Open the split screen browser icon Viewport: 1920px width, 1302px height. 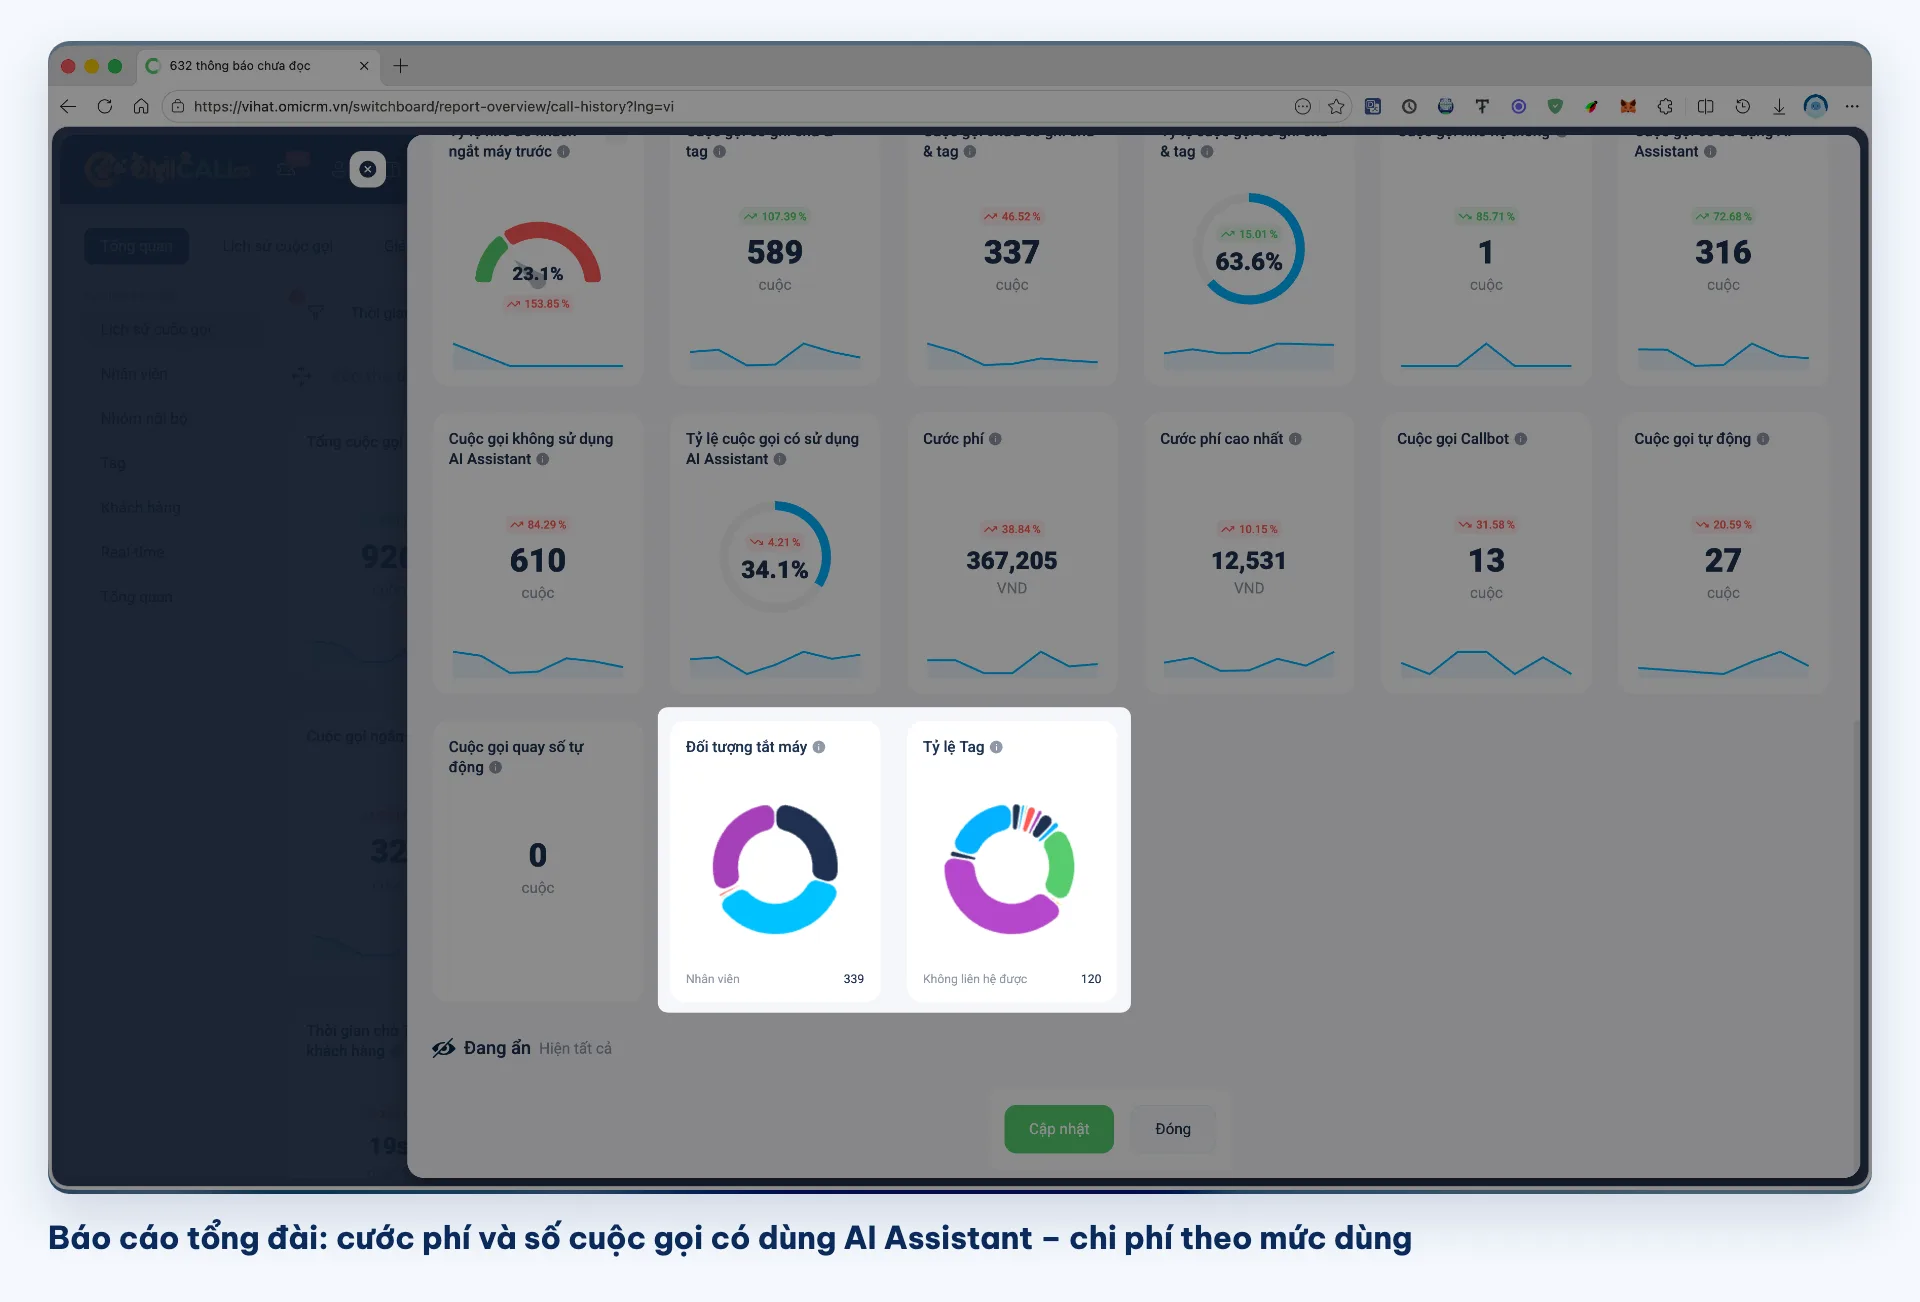click(1706, 106)
